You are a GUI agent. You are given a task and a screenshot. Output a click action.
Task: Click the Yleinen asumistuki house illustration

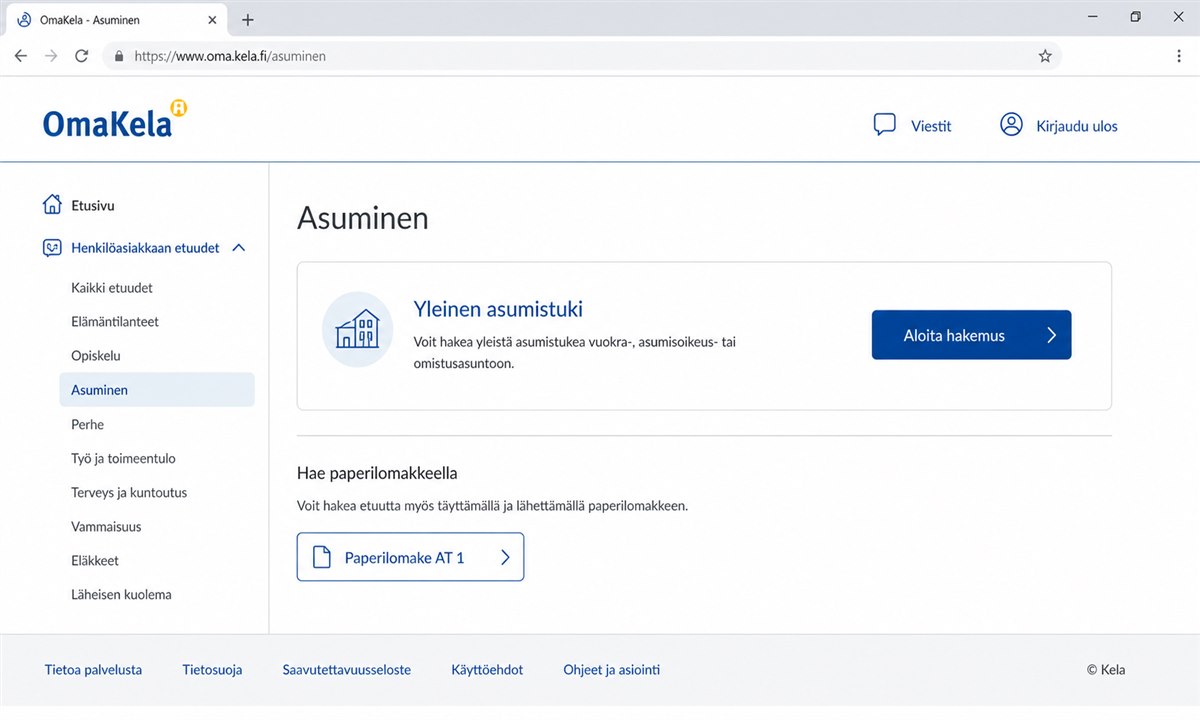[x=357, y=329]
